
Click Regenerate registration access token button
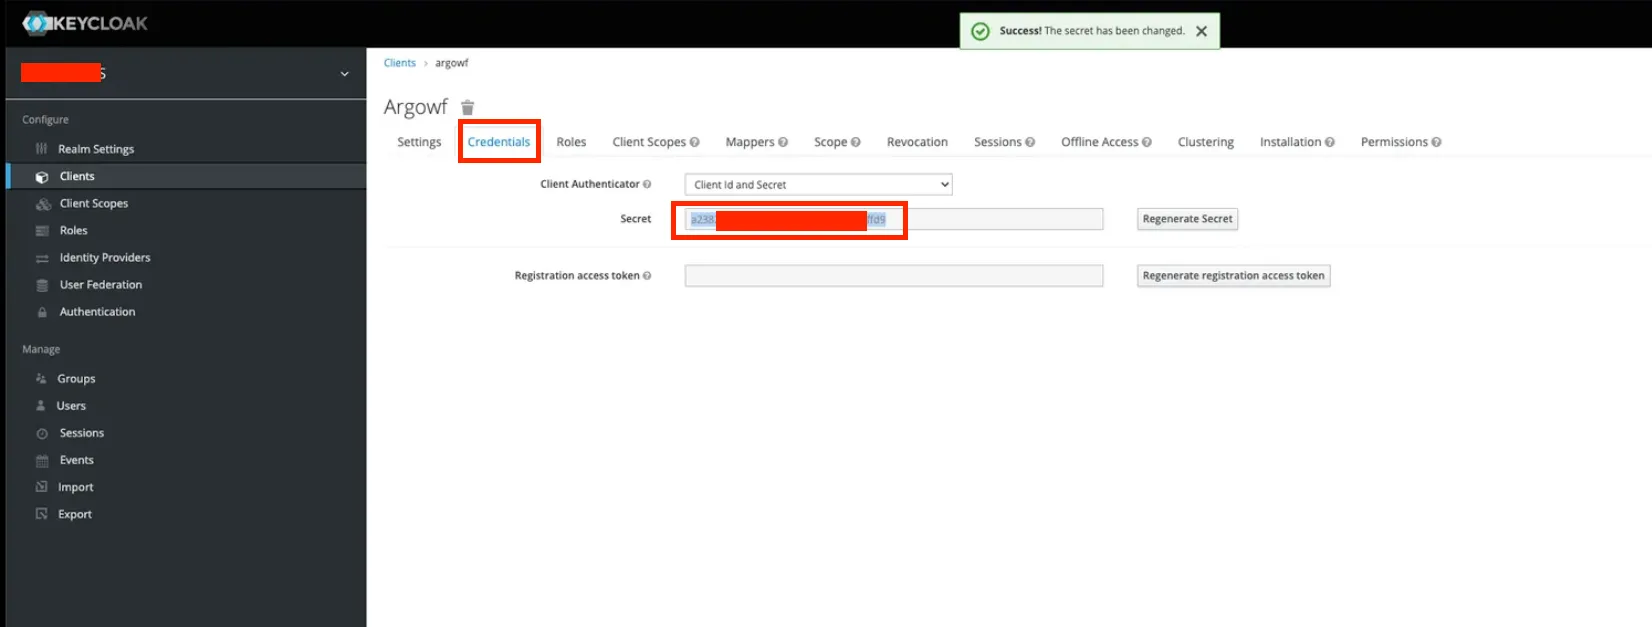tap(1233, 276)
